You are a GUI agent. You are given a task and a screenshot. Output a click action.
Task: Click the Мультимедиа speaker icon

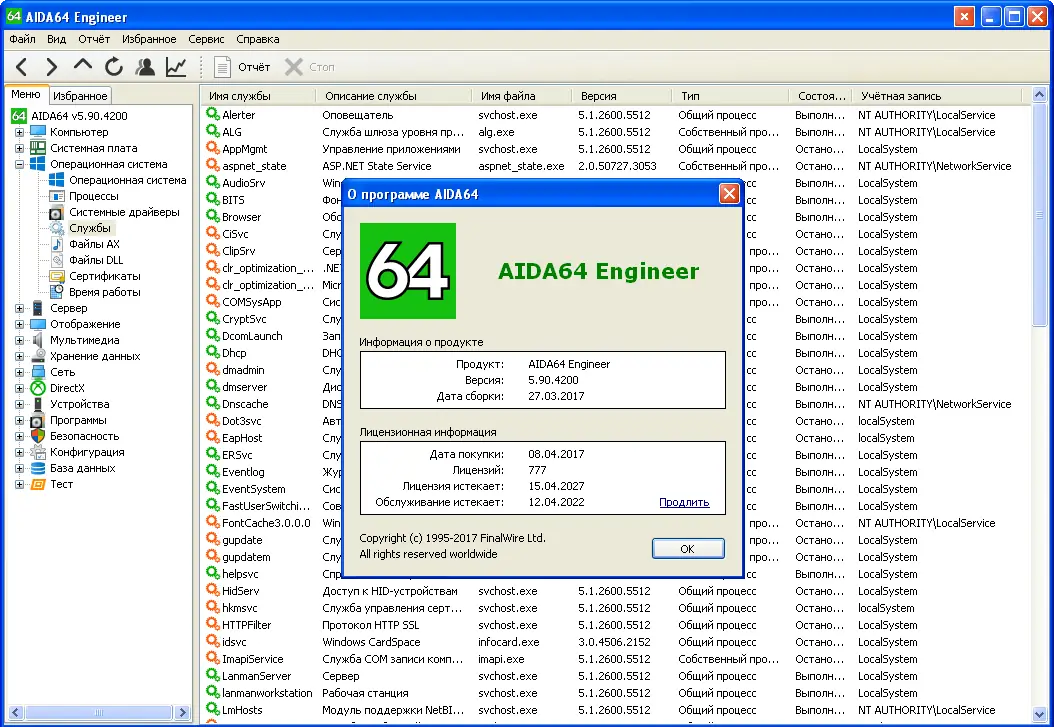click(38, 340)
